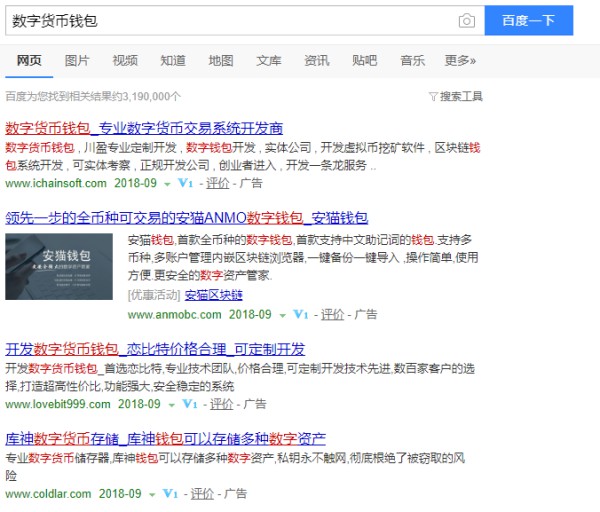Screen dimensions: 600x512
Task: Click the www.lovebit999.com URL
Action: point(58,404)
